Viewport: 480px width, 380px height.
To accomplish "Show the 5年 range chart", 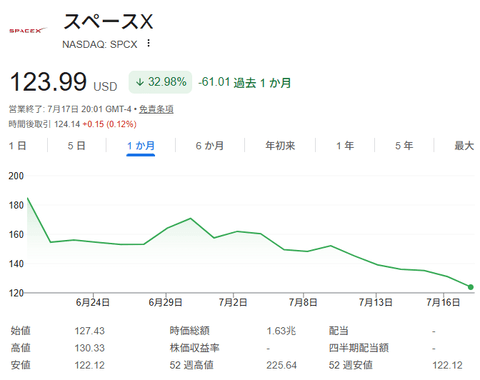I will (x=404, y=146).
